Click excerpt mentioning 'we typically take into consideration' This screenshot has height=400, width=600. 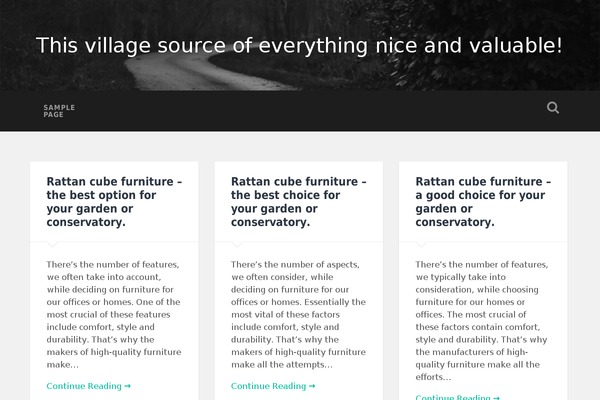[x=482, y=320]
